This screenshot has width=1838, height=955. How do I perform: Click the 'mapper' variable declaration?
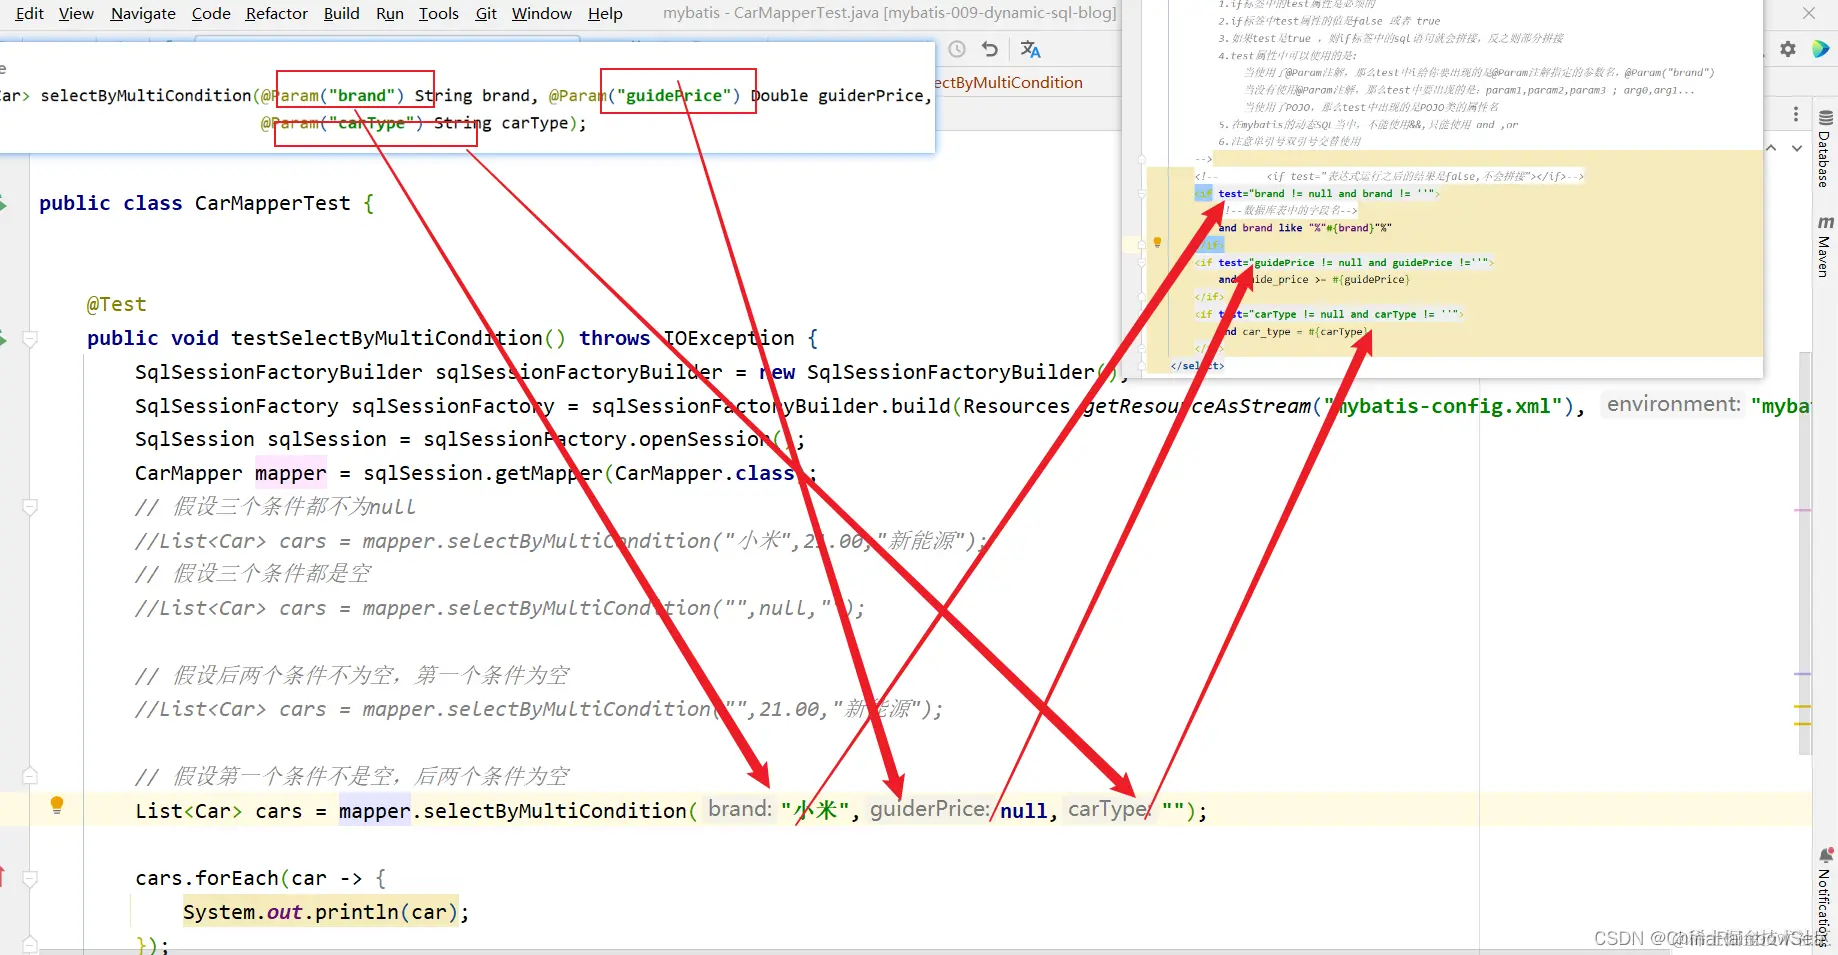(290, 473)
